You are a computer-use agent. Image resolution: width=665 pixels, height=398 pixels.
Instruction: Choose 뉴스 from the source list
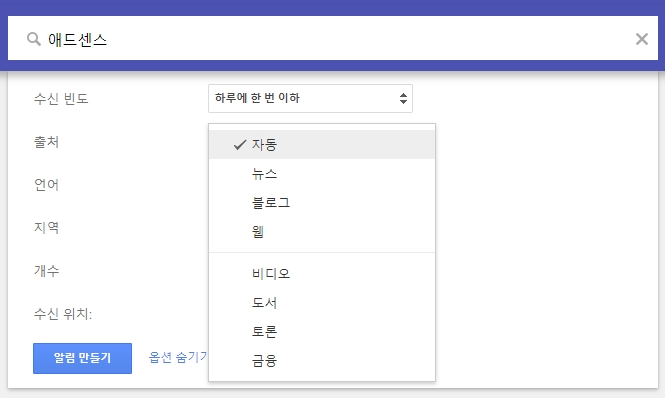coord(322,174)
